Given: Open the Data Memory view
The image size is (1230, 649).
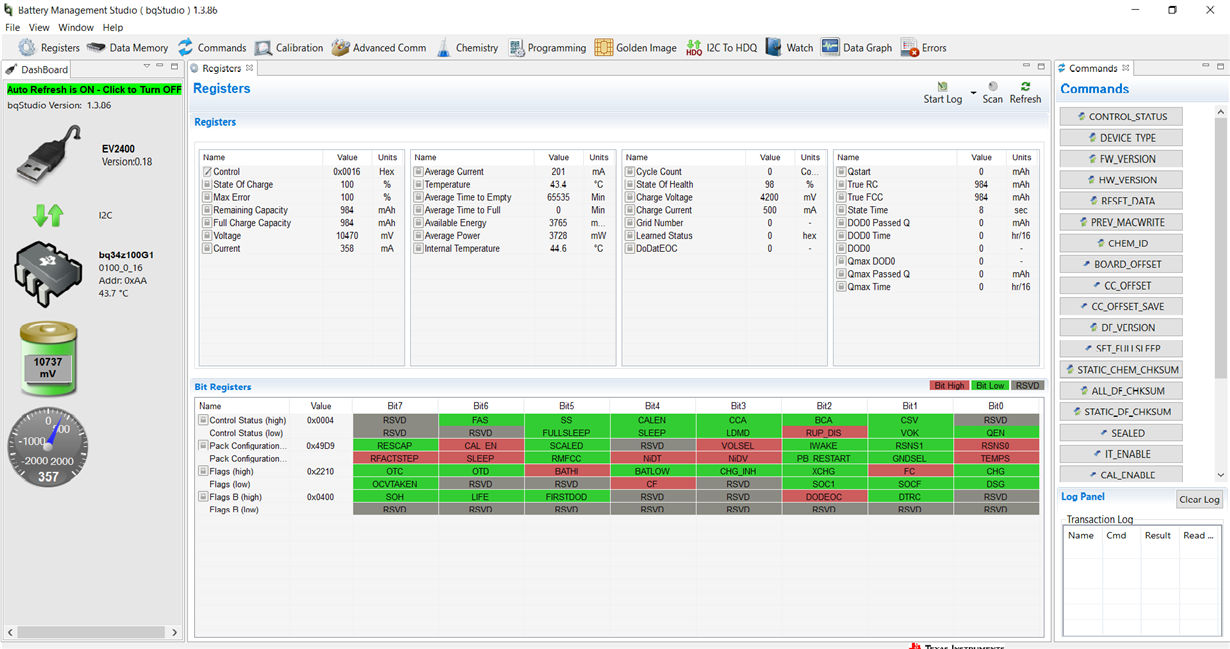Looking at the screenshot, I should tap(127, 48).
